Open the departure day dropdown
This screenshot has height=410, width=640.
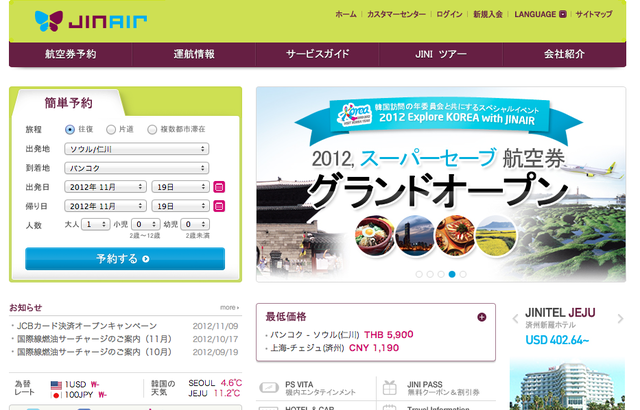[180, 187]
